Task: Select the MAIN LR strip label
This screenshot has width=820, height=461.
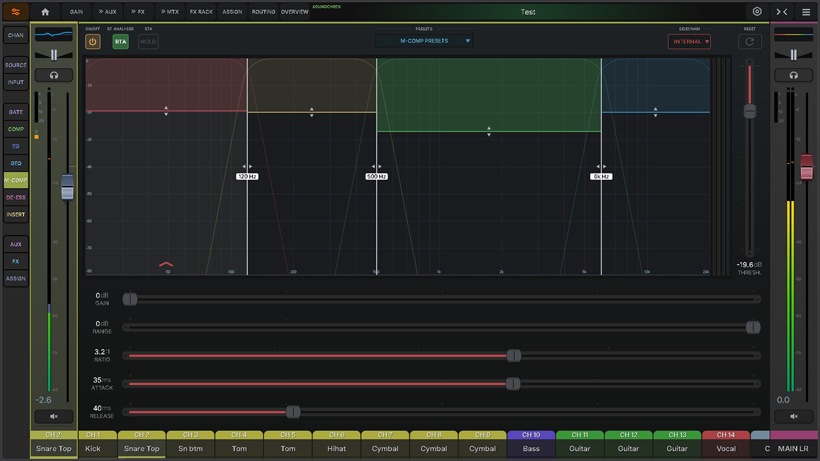Action: 793,448
